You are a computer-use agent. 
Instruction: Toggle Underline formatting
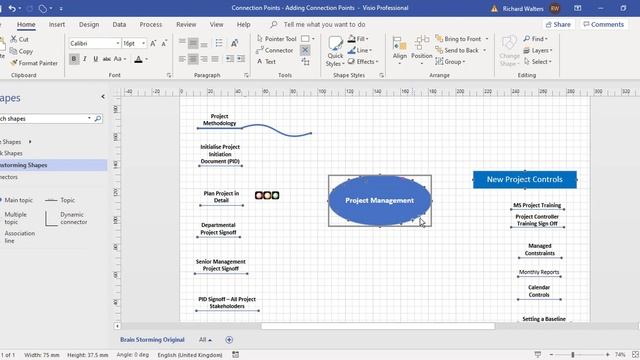point(96,59)
